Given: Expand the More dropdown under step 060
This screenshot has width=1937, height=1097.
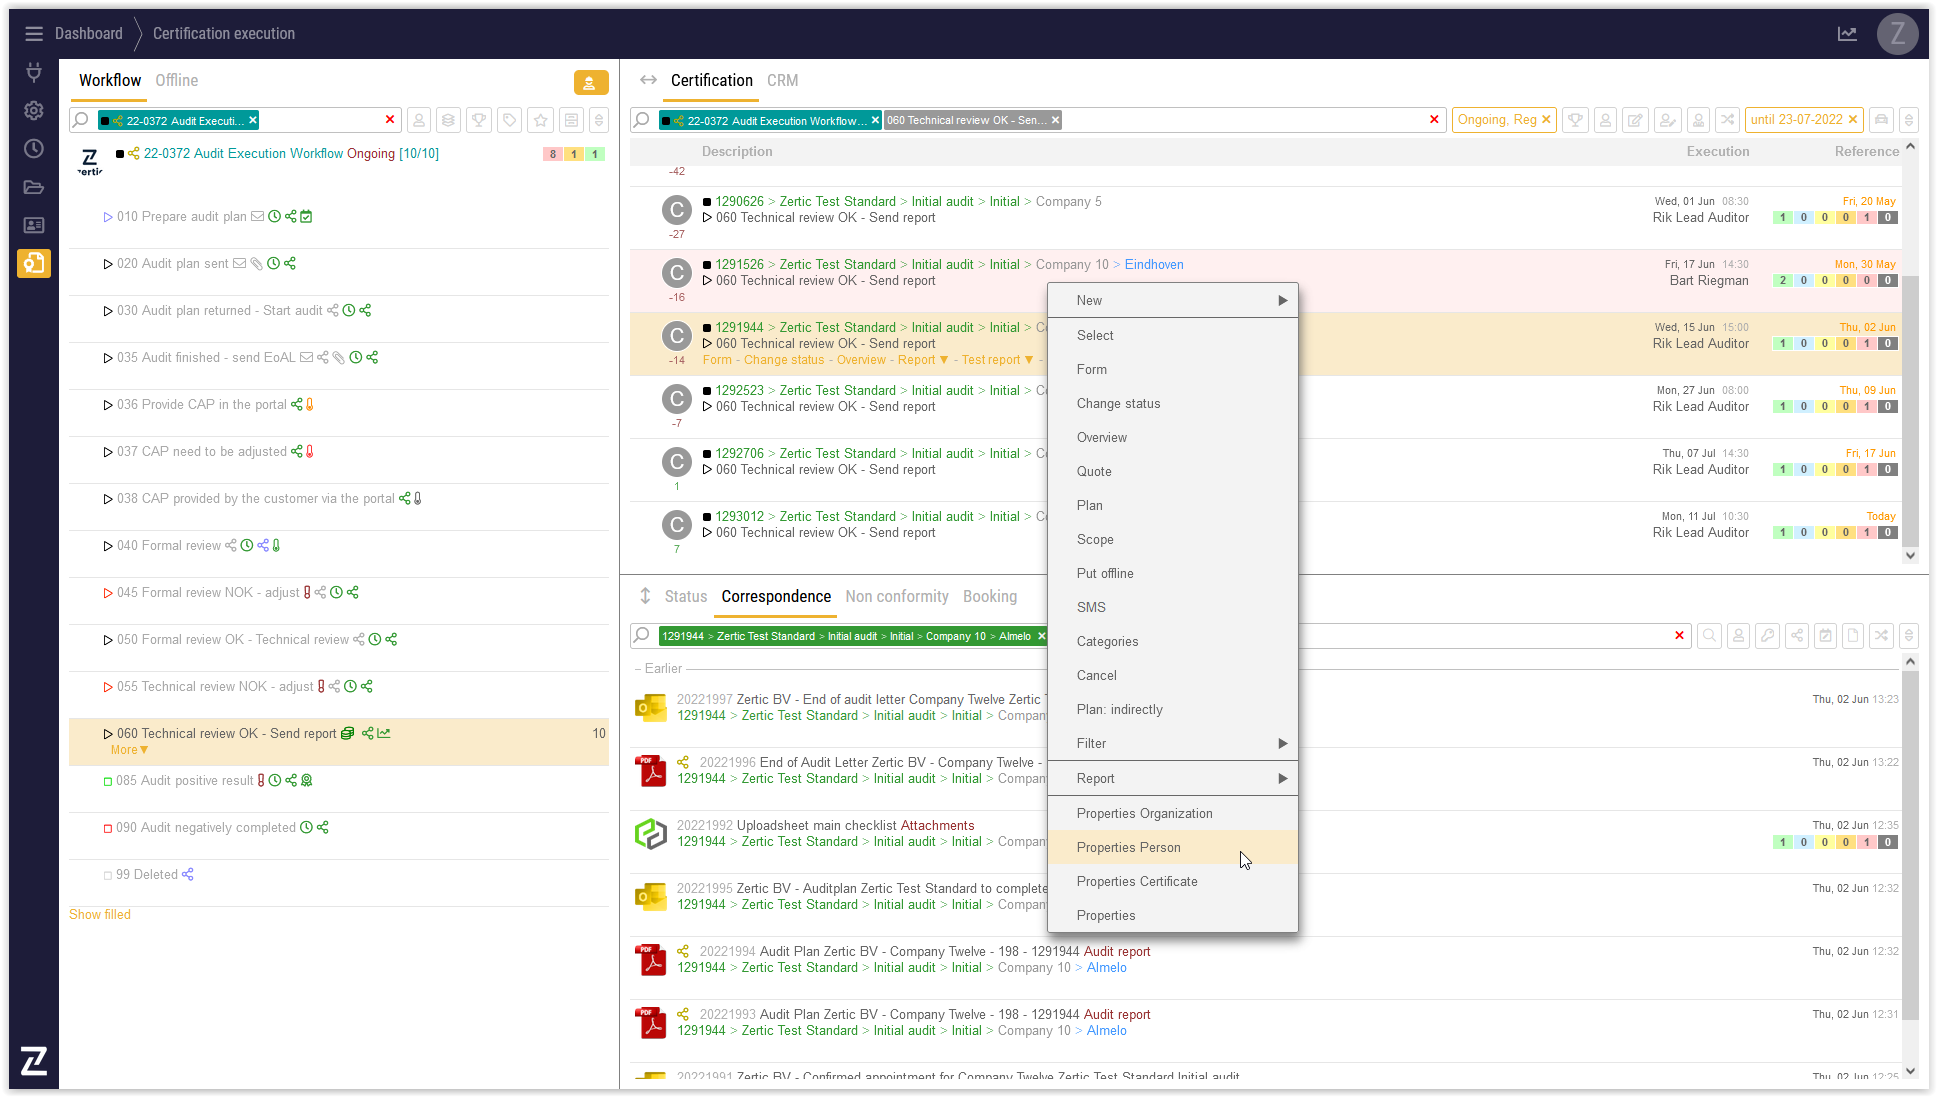Looking at the screenshot, I should point(129,750).
